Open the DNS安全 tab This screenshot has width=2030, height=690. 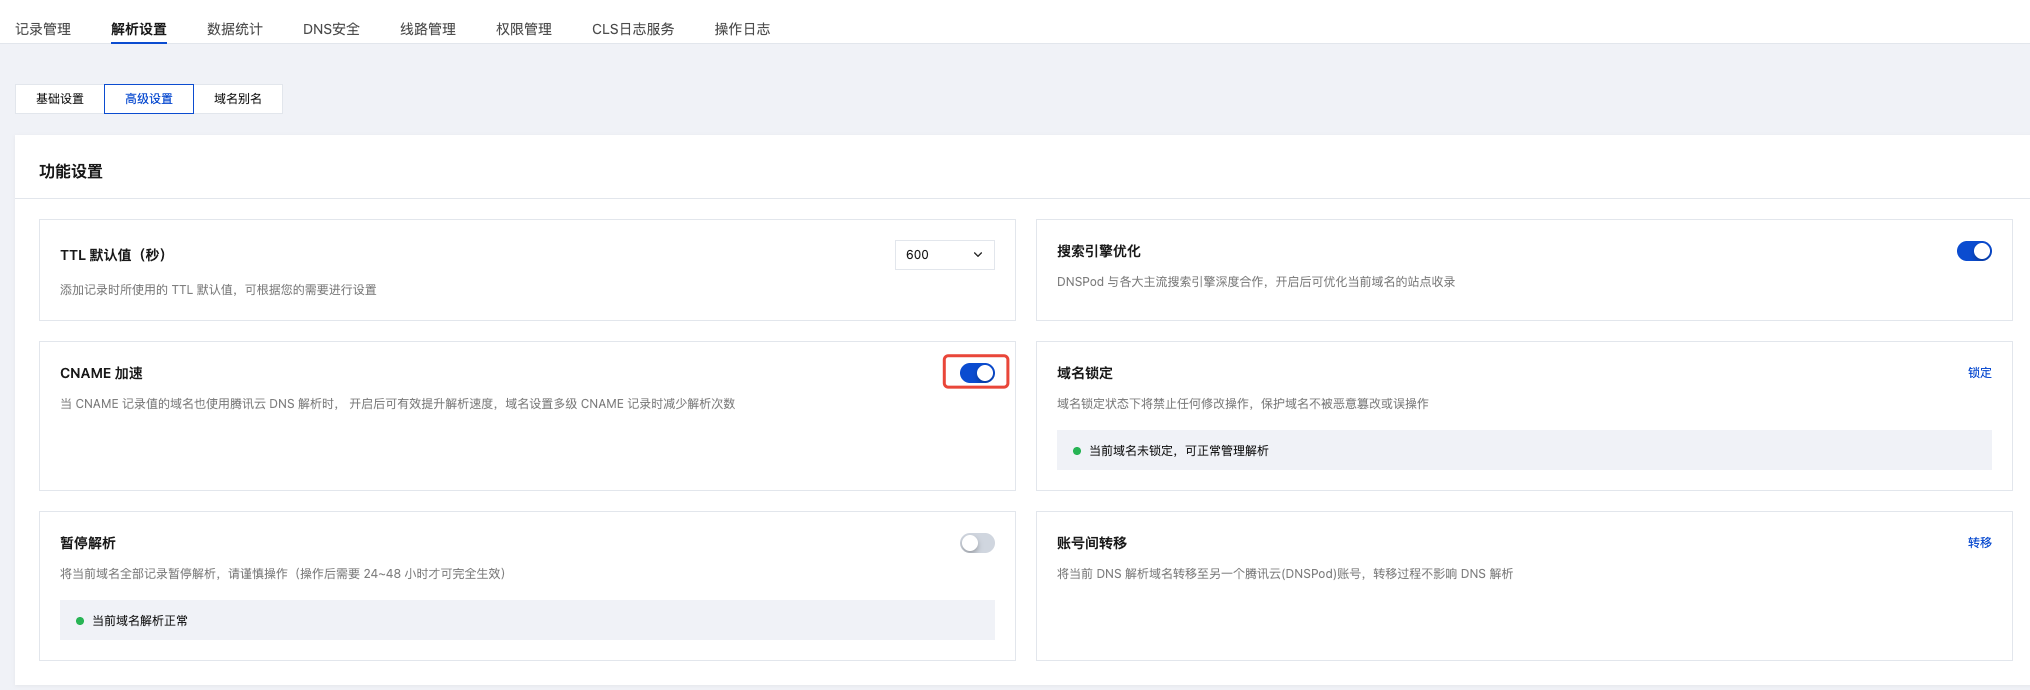pyautogui.click(x=331, y=29)
